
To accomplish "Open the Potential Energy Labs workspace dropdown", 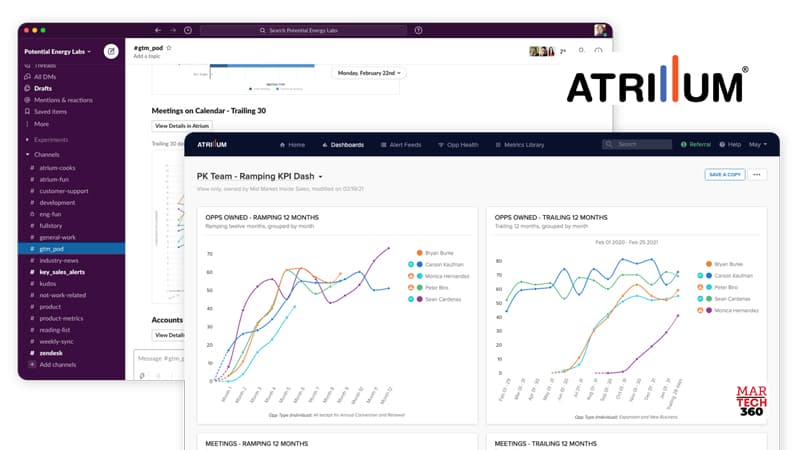I will pyautogui.click(x=57, y=52).
